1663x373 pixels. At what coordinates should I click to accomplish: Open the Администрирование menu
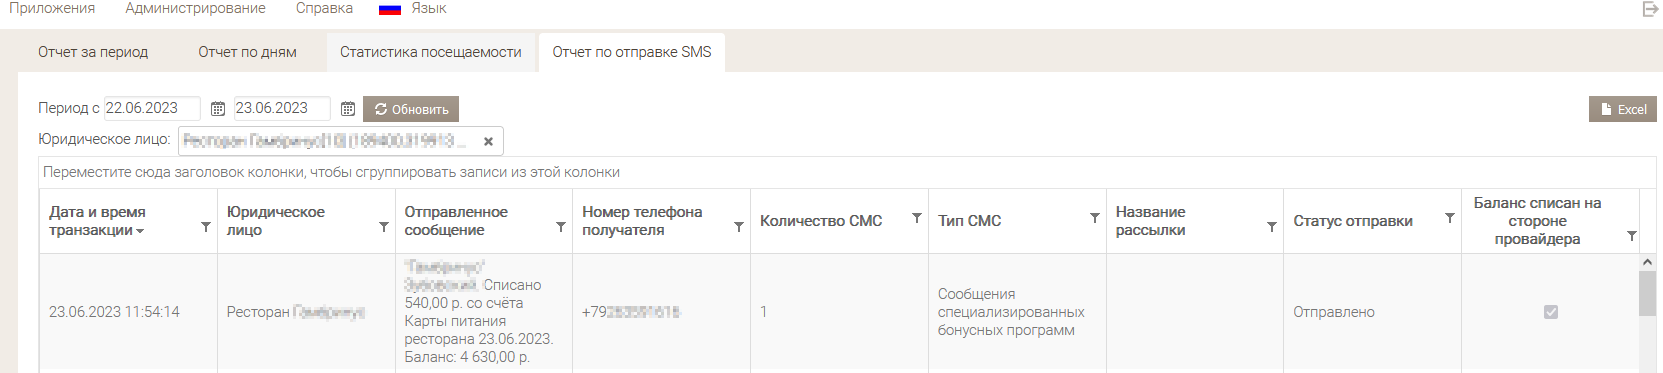tap(196, 9)
